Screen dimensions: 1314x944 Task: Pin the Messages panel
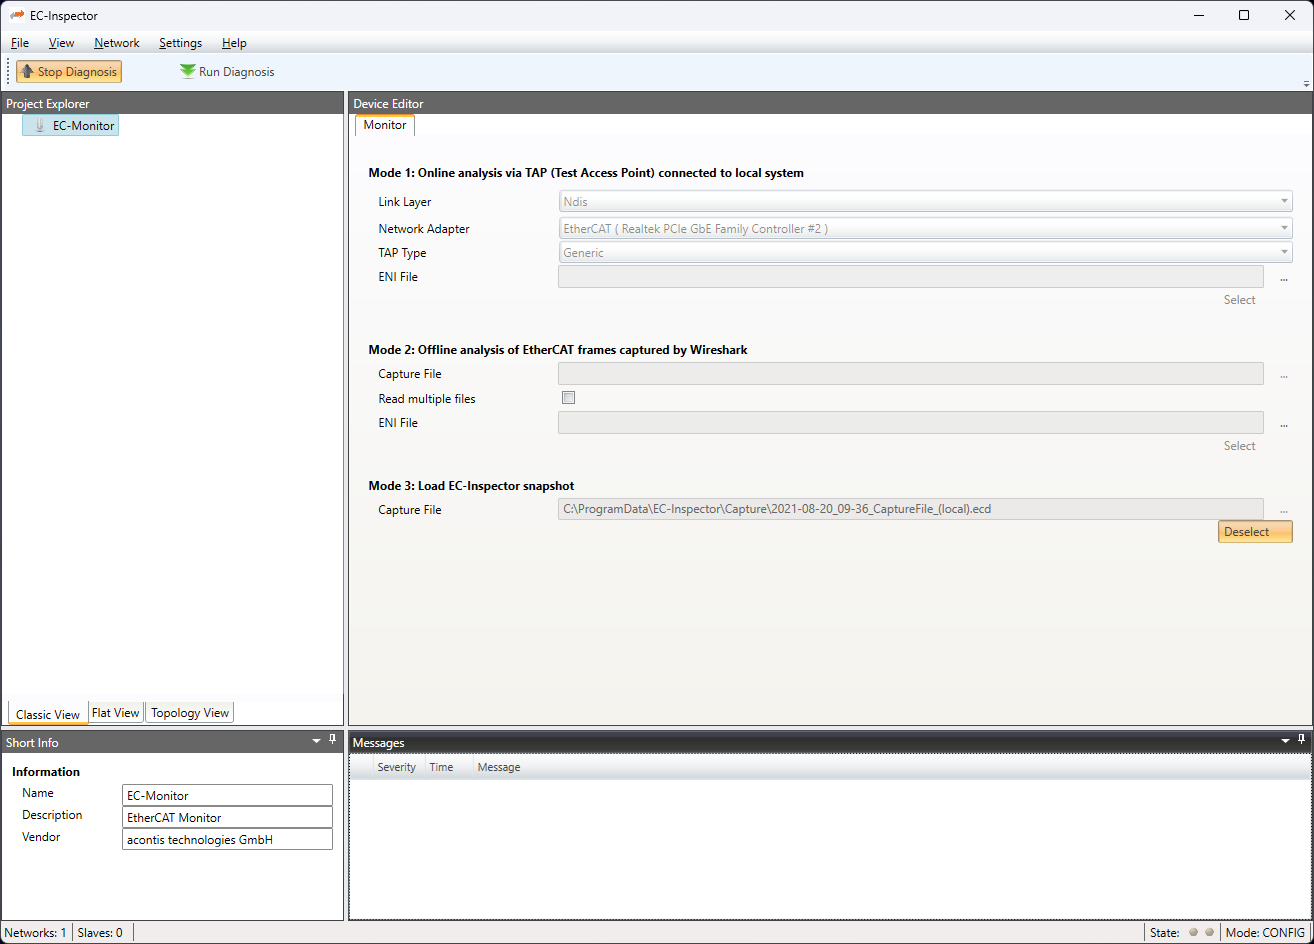pos(1301,740)
